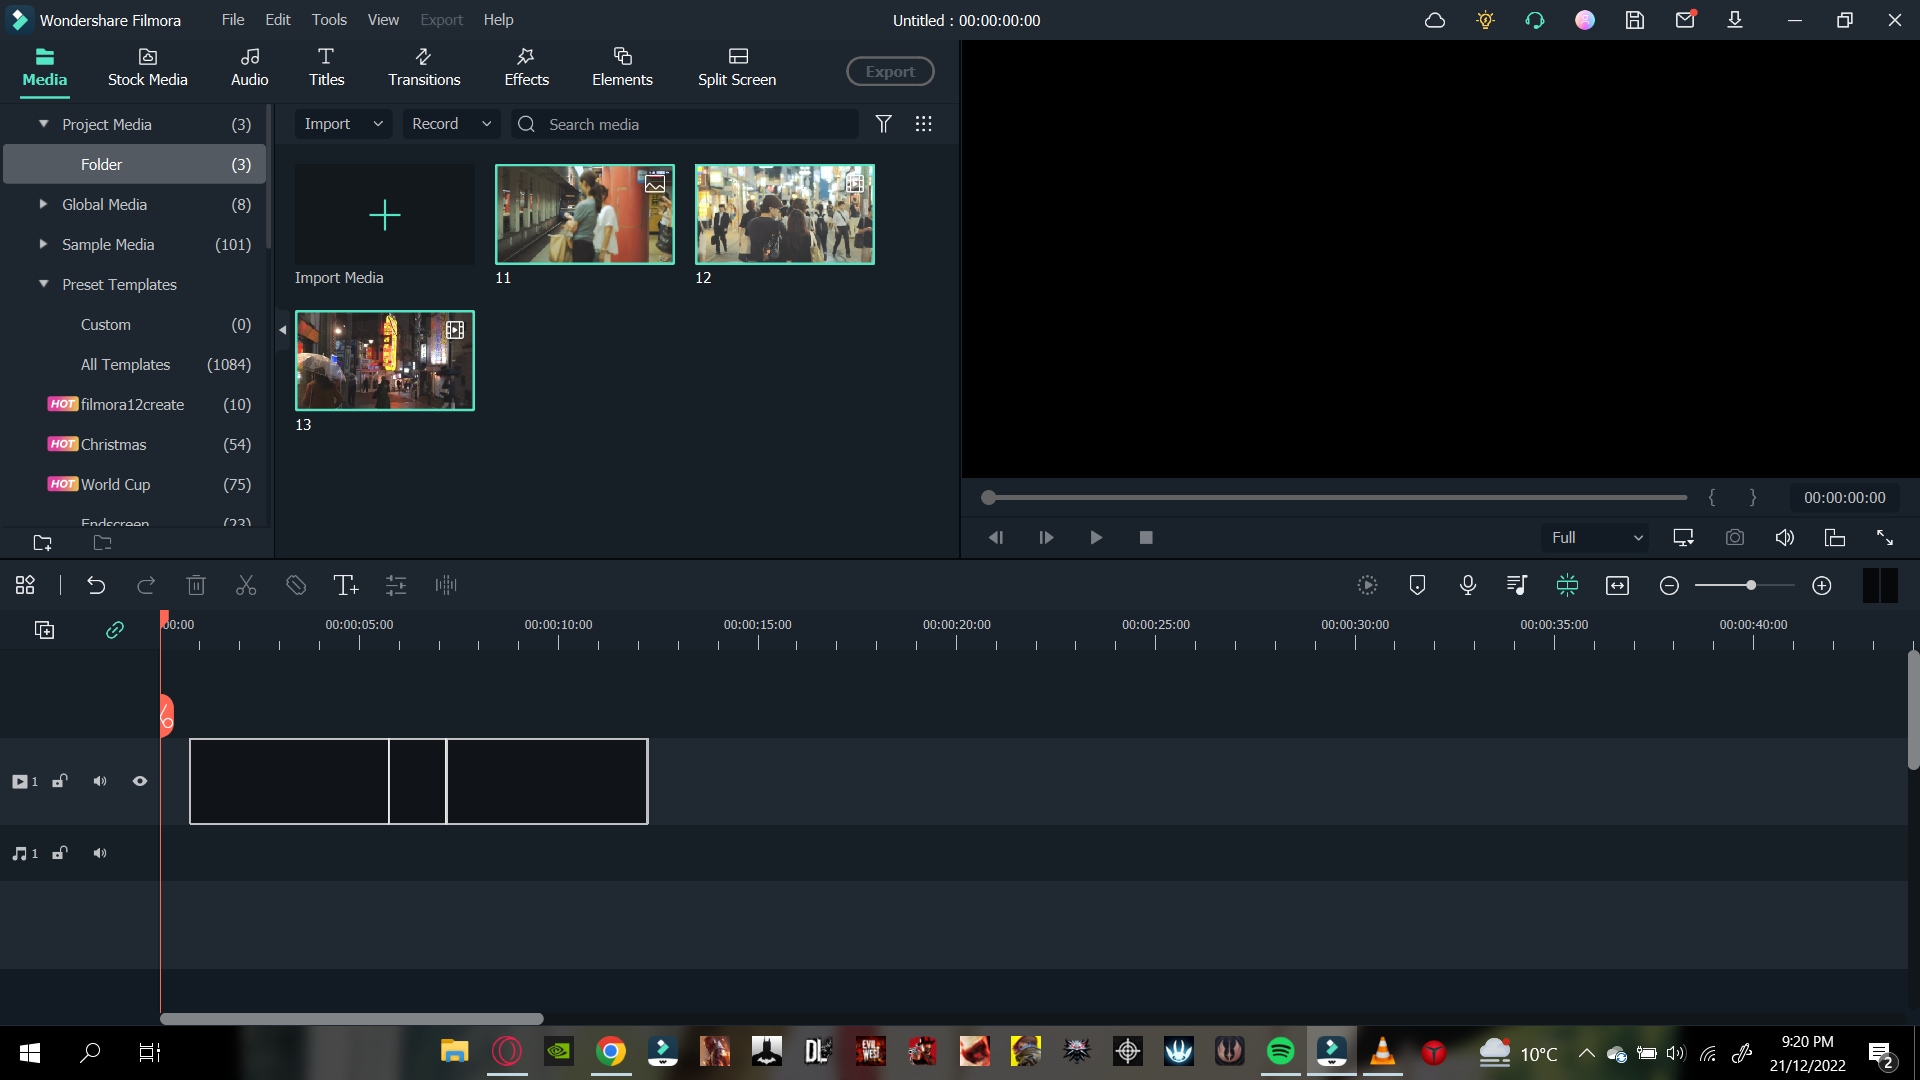
Task: Click the razor/cut tool icon
Action: pyautogui.click(x=245, y=584)
